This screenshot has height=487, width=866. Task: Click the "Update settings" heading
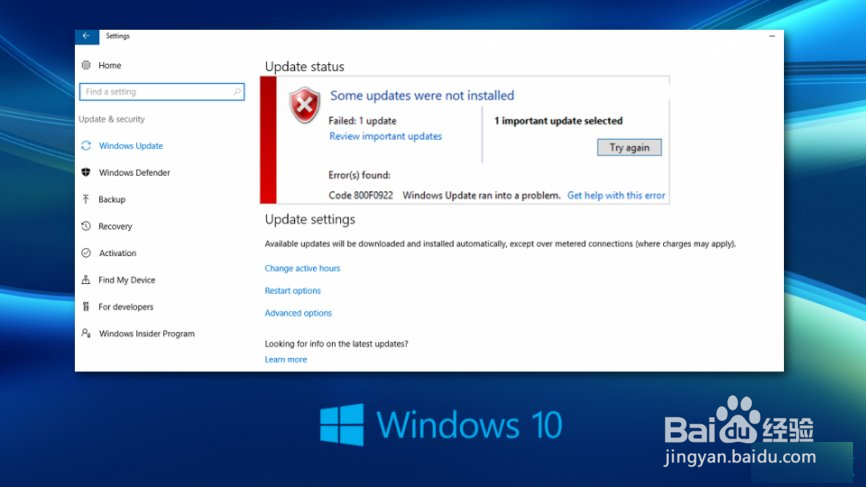pyautogui.click(x=310, y=220)
